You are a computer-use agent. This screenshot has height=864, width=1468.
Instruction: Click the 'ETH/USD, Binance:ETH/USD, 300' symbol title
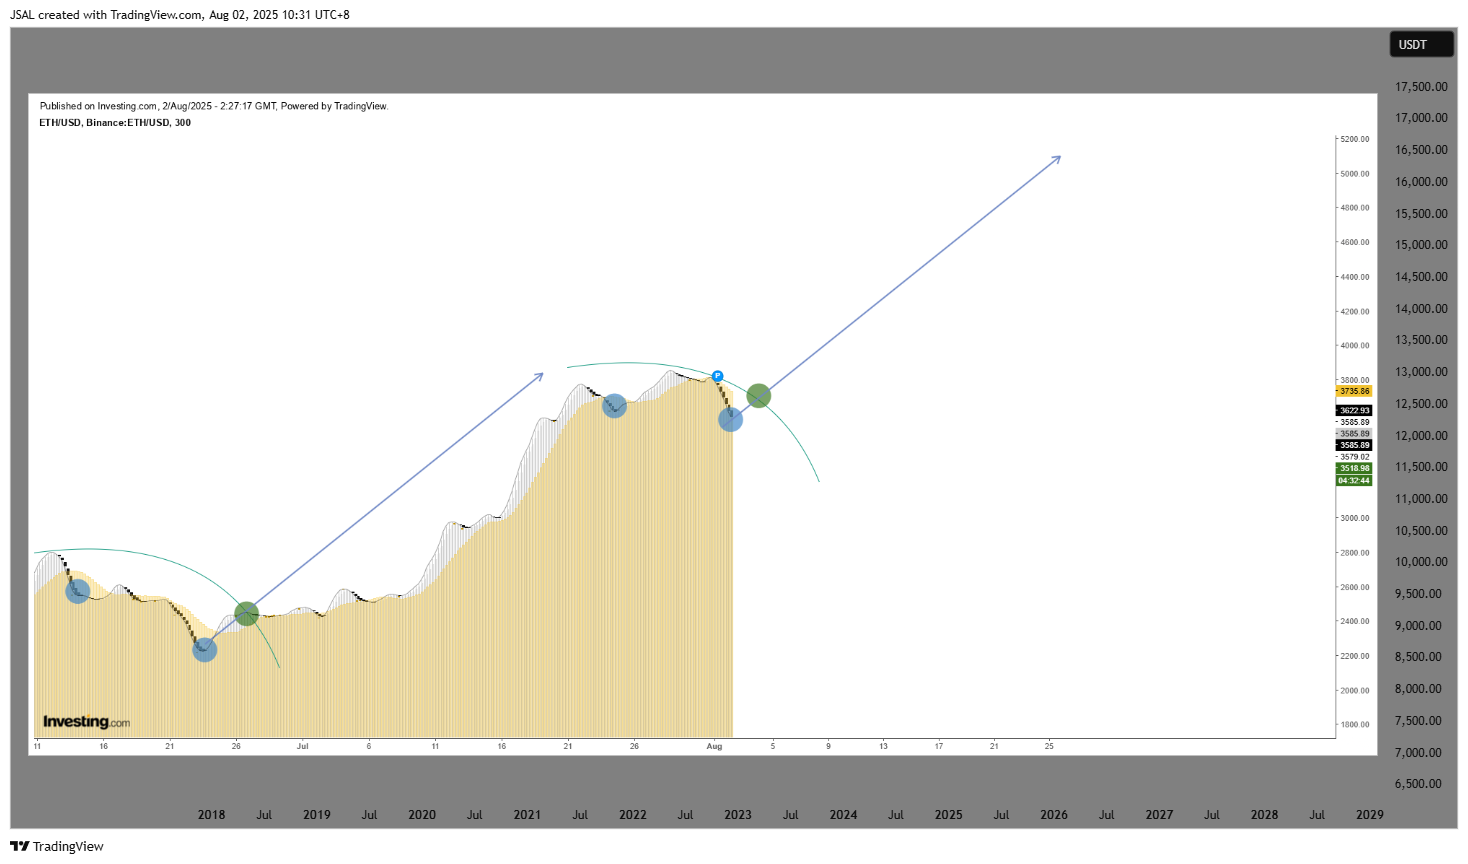click(x=115, y=123)
